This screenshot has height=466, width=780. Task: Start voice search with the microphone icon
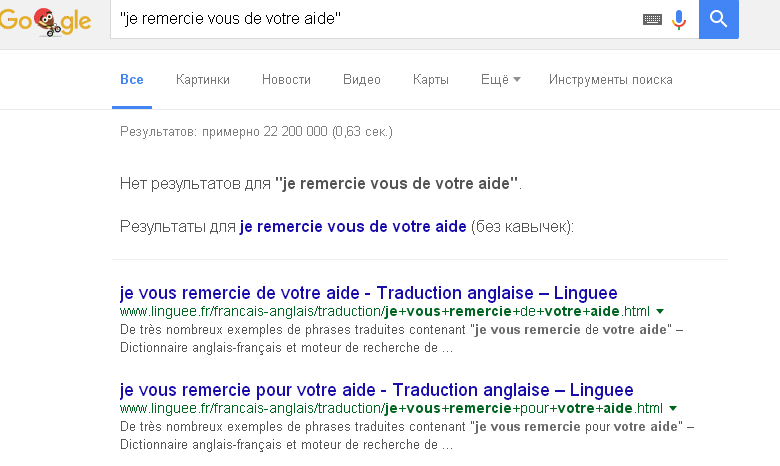[x=679, y=20]
